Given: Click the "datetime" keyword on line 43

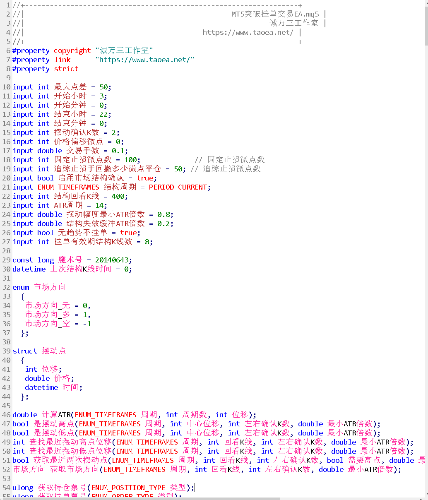Looking at the screenshot, I should pos(41,387).
